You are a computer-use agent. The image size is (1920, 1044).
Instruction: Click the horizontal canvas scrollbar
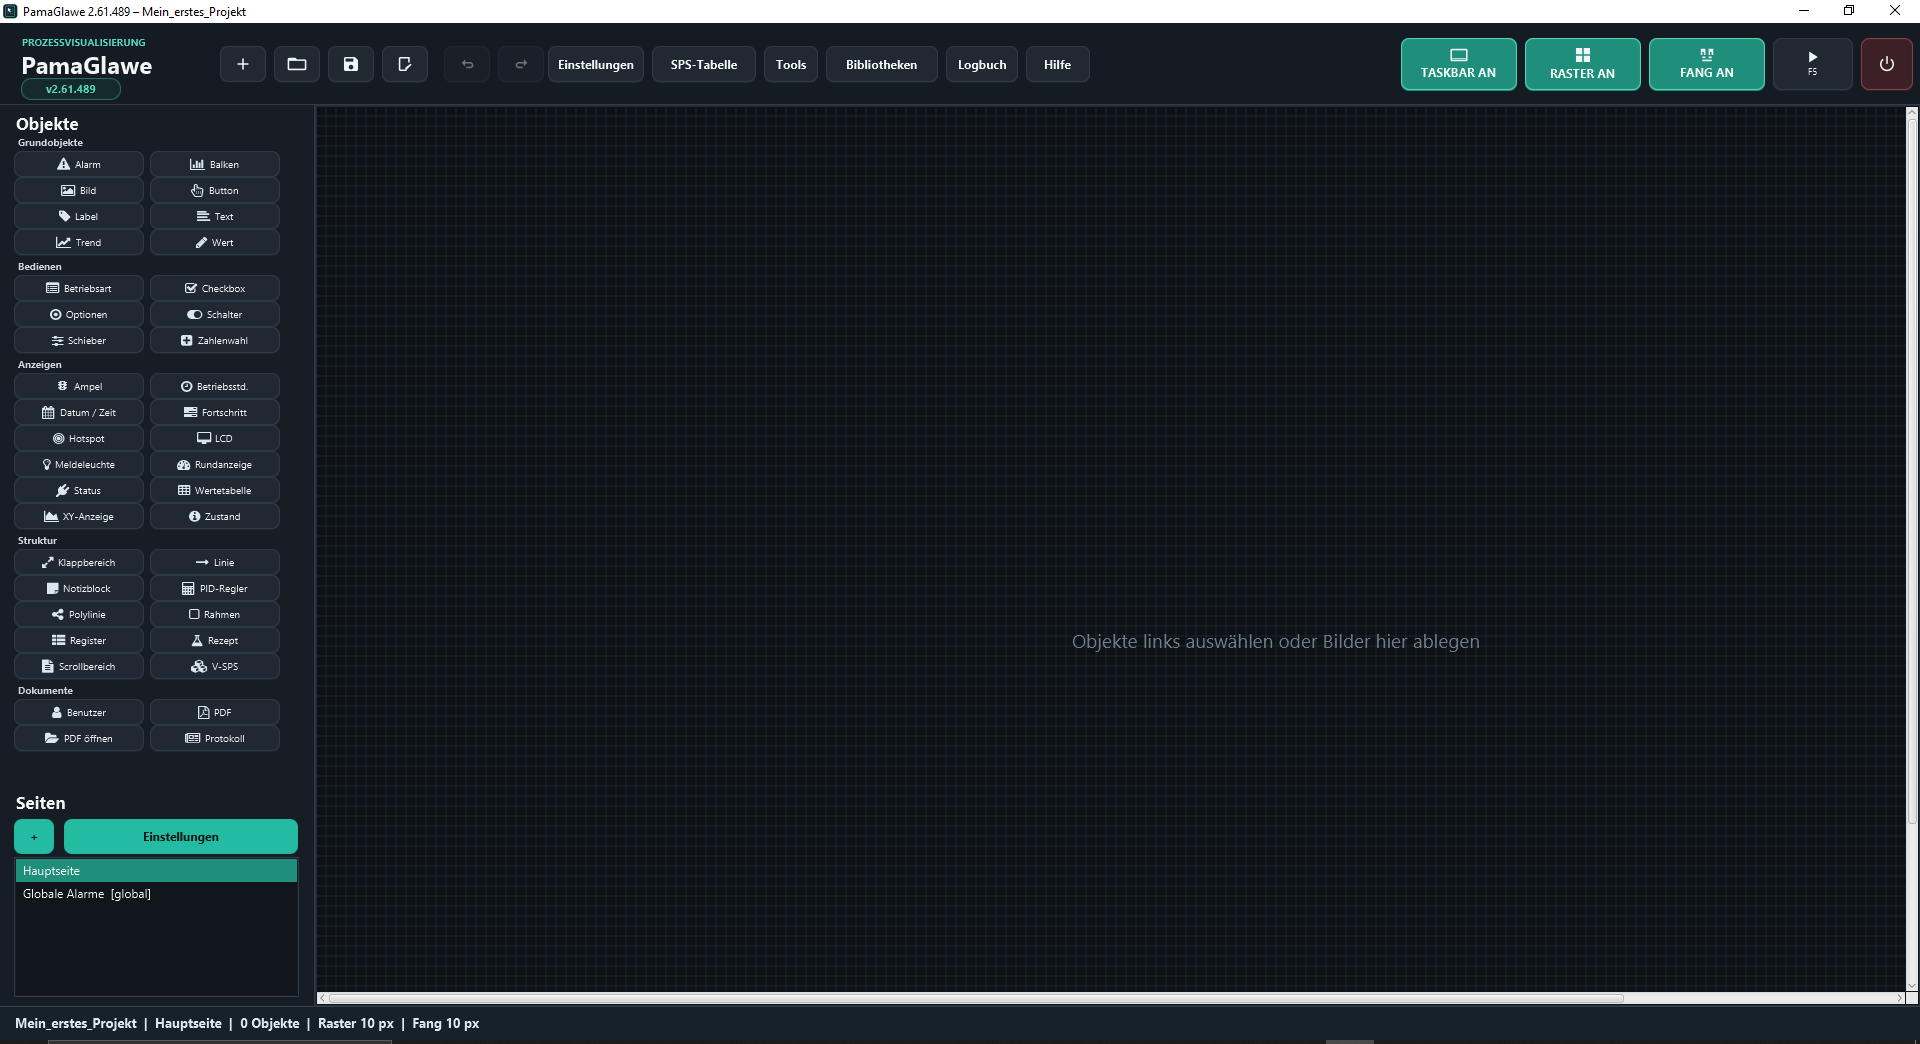pos(975,998)
